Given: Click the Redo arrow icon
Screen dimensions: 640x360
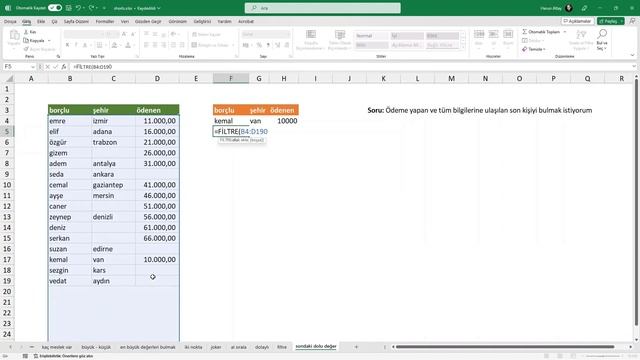Looking at the screenshot, I should [x=91, y=8].
